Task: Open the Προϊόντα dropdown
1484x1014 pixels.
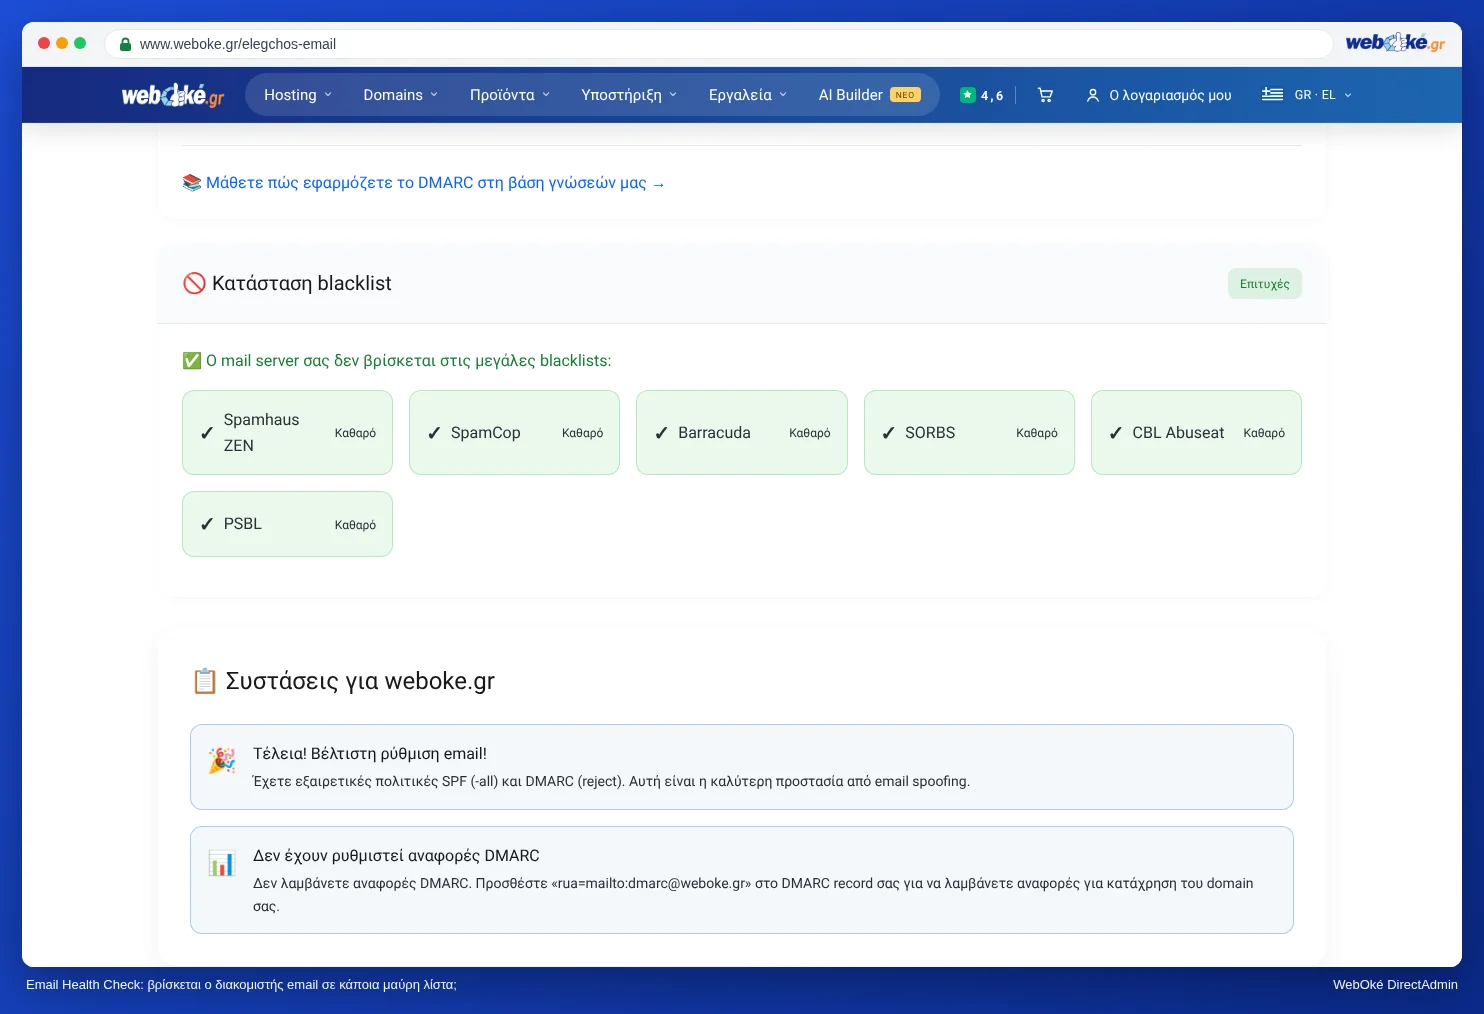Action: 510,95
